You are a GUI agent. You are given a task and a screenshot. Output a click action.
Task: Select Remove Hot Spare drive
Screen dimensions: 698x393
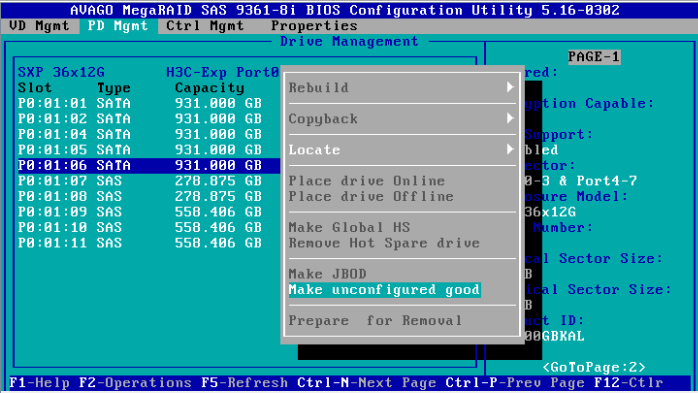click(384, 243)
